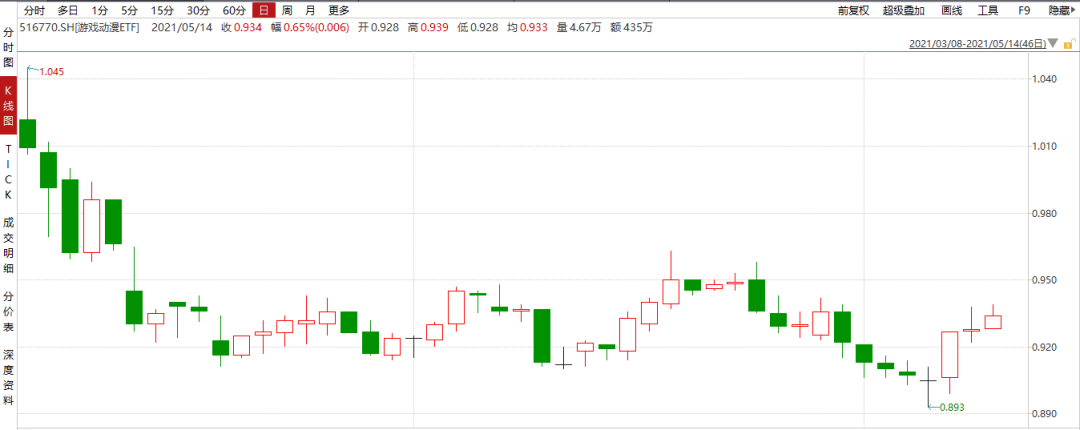The width and height of the screenshot is (1080, 430).
Task: Click the opening price 开 0.928
Action: point(377,28)
